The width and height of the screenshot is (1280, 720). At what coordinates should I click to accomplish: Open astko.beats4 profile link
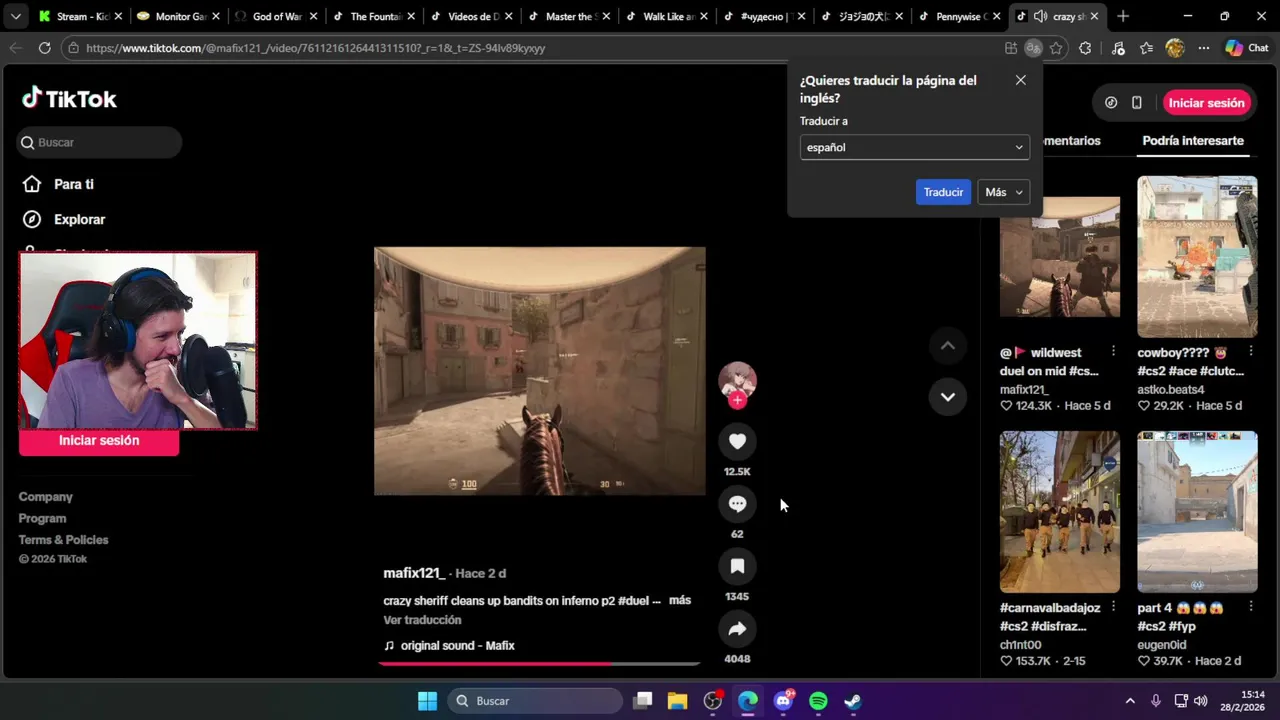(1171, 390)
